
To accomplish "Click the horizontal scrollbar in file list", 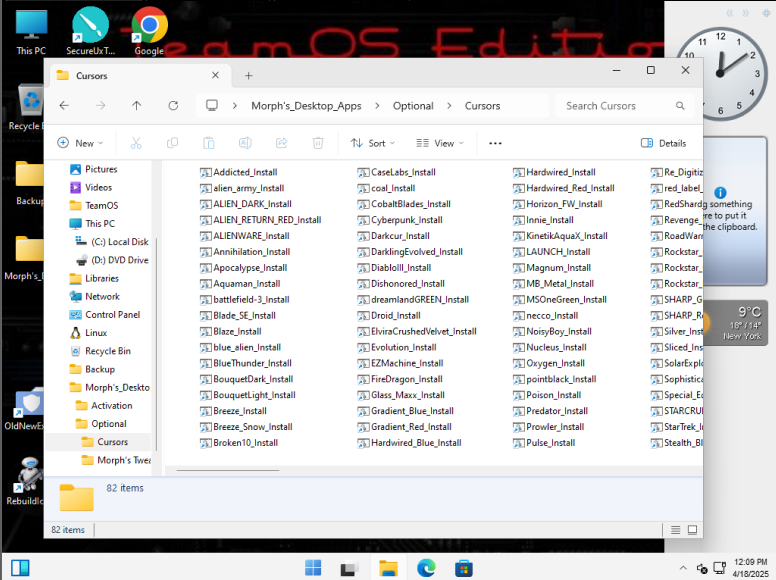I will click(x=228, y=470).
